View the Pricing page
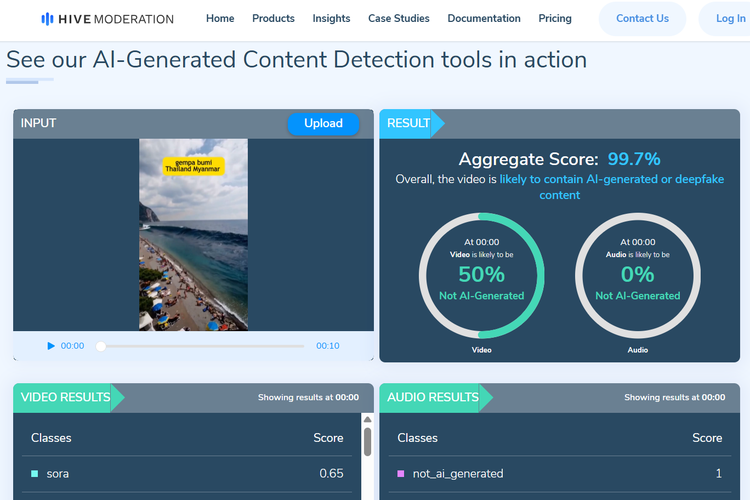Screen dimensions: 750x500 [555, 18]
